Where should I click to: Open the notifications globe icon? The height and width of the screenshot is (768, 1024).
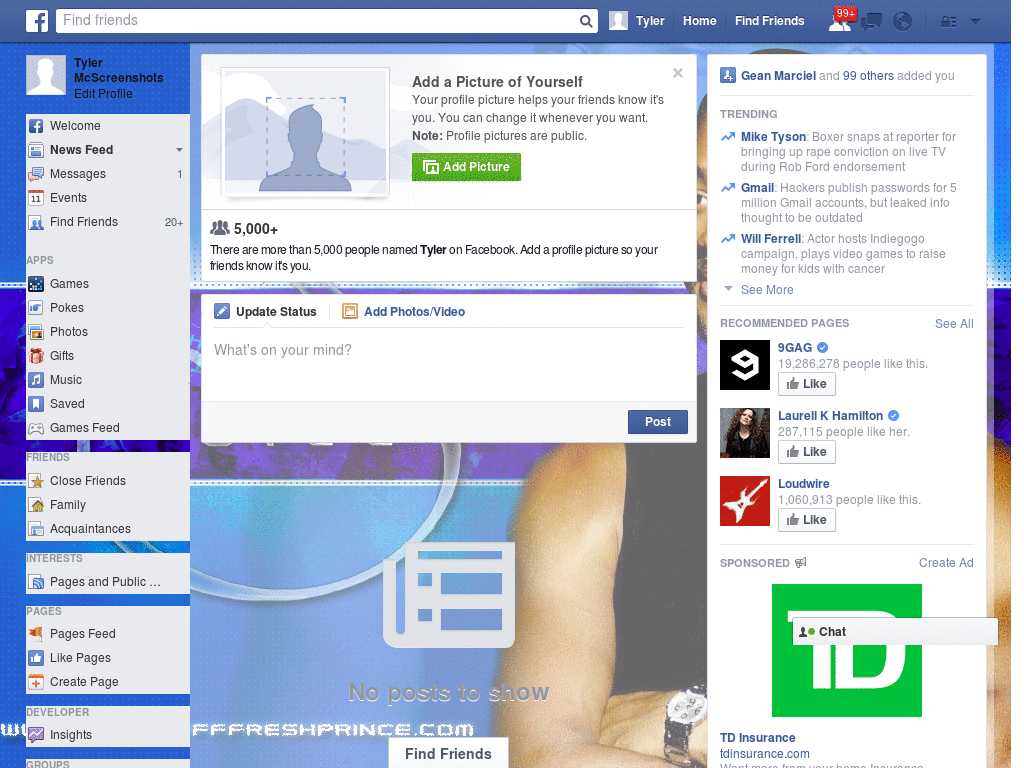pyautogui.click(x=903, y=22)
